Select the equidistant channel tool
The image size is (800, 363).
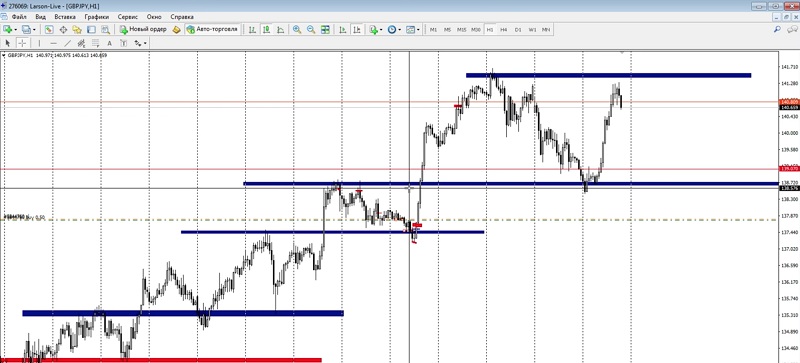click(x=81, y=43)
